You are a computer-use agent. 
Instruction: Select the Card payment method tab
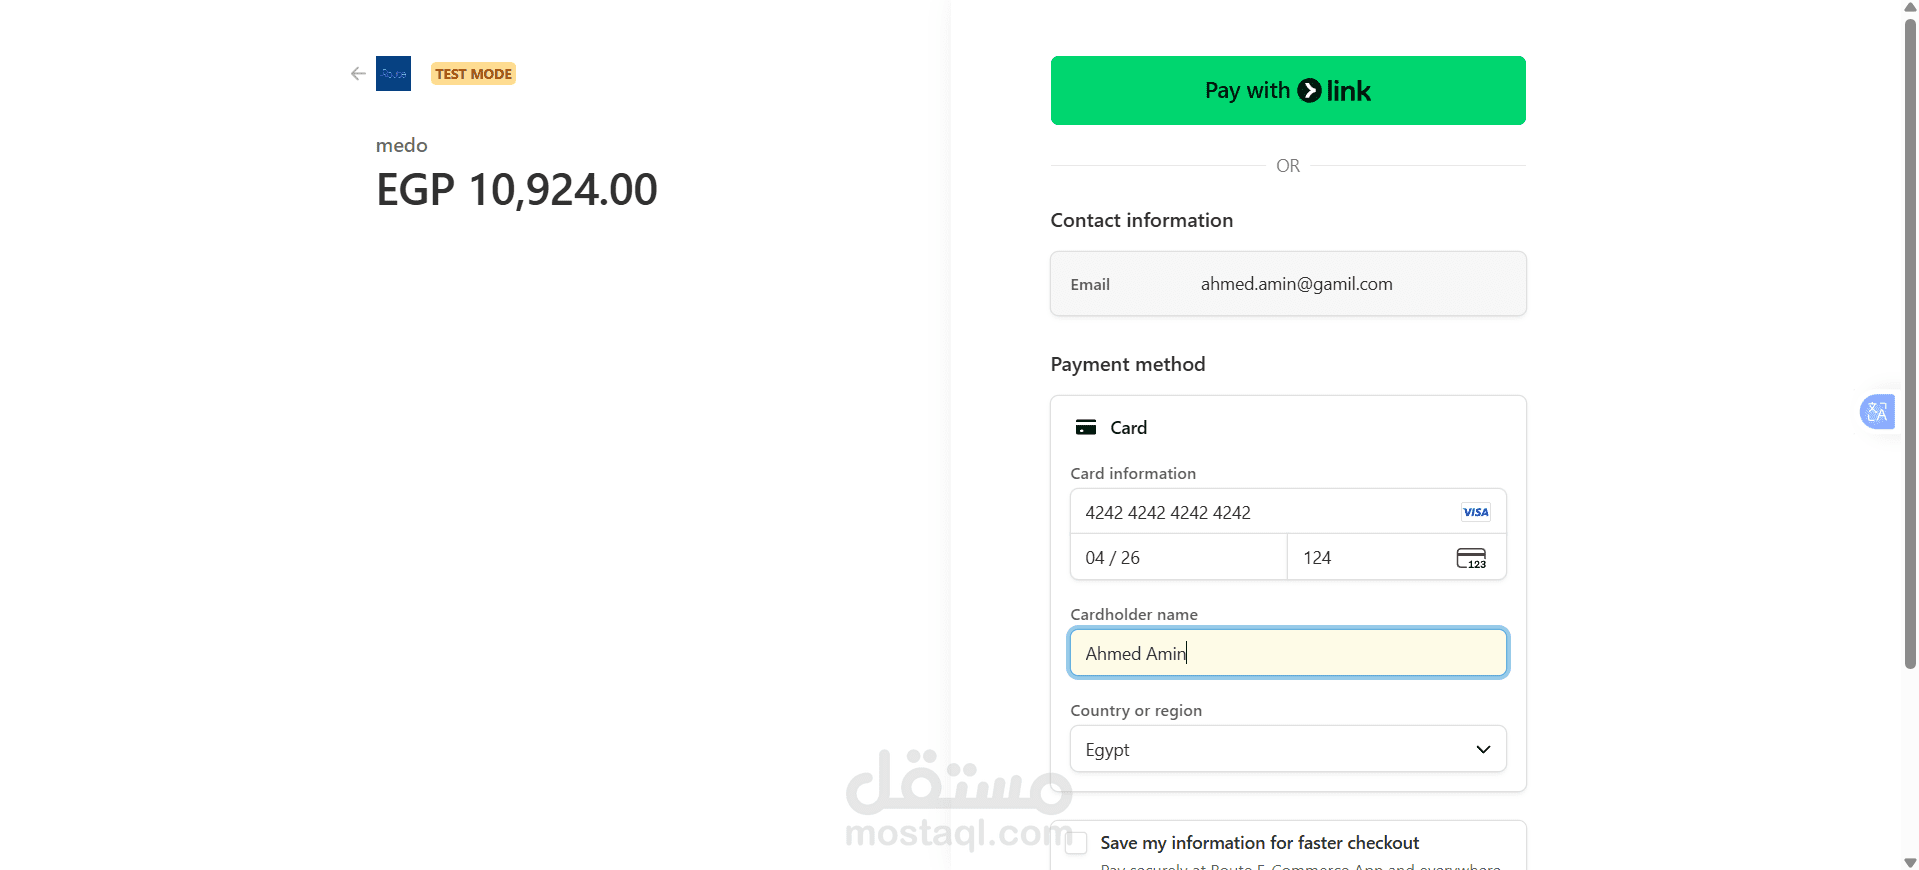[1128, 428]
